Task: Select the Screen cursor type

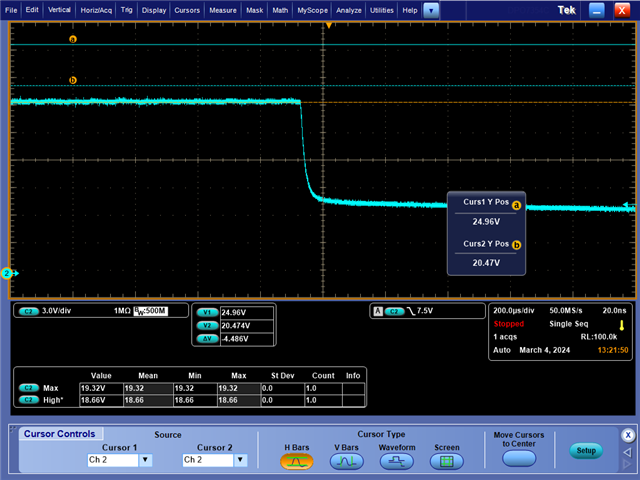Action: (x=447, y=462)
